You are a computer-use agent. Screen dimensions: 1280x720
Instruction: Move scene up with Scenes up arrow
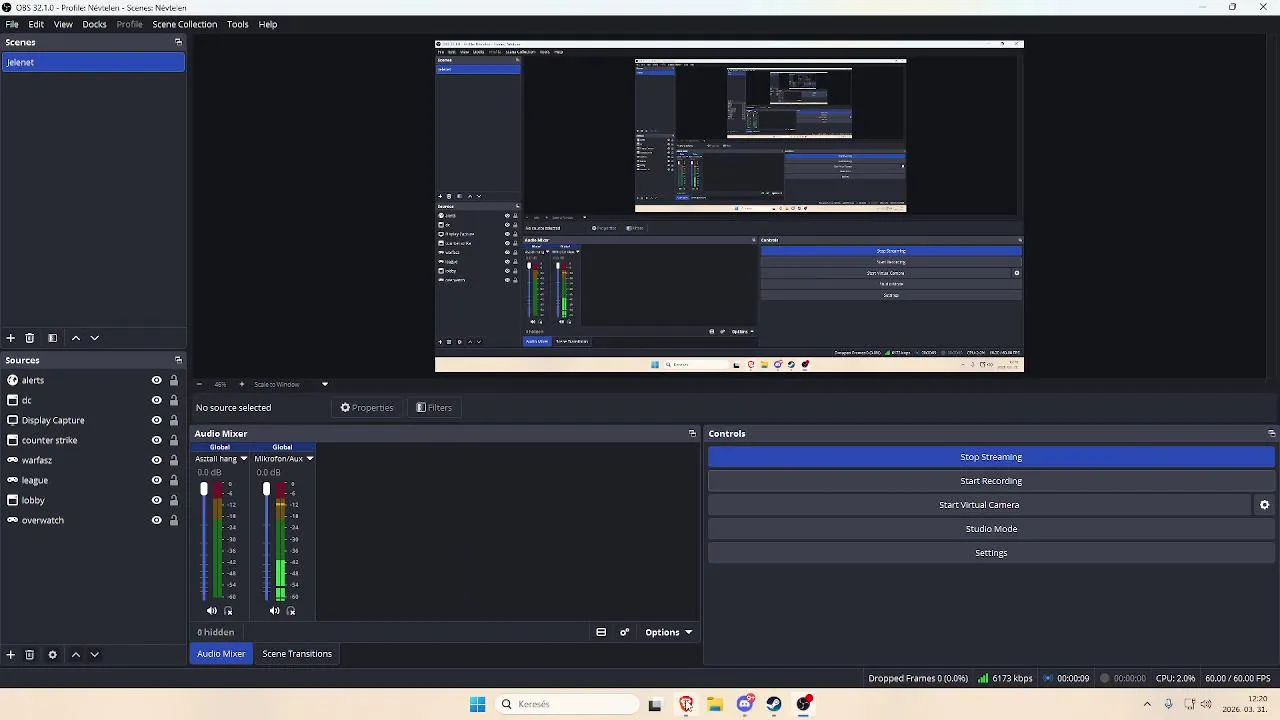(75, 338)
